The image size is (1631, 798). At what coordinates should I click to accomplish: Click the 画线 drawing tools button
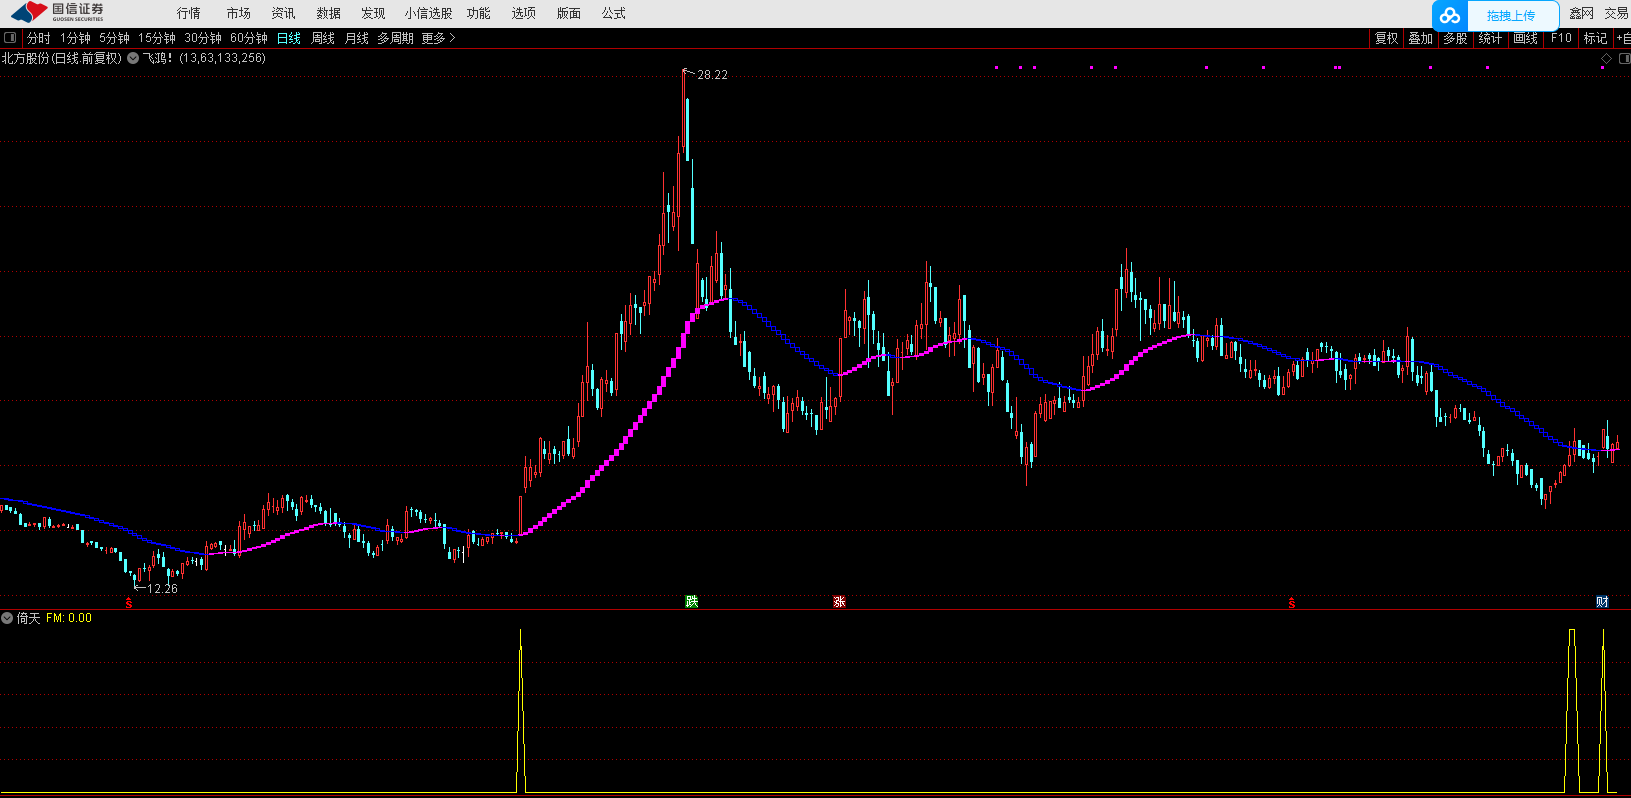pos(1525,38)
